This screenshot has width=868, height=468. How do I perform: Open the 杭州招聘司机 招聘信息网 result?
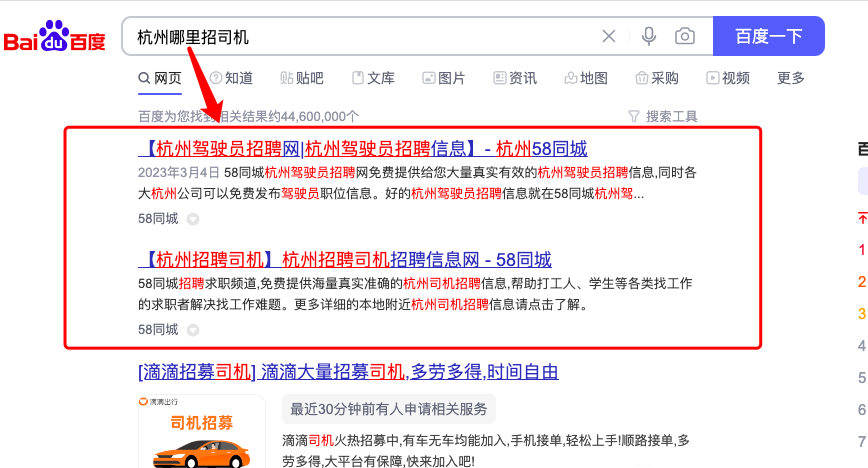(x=345, y=259)
